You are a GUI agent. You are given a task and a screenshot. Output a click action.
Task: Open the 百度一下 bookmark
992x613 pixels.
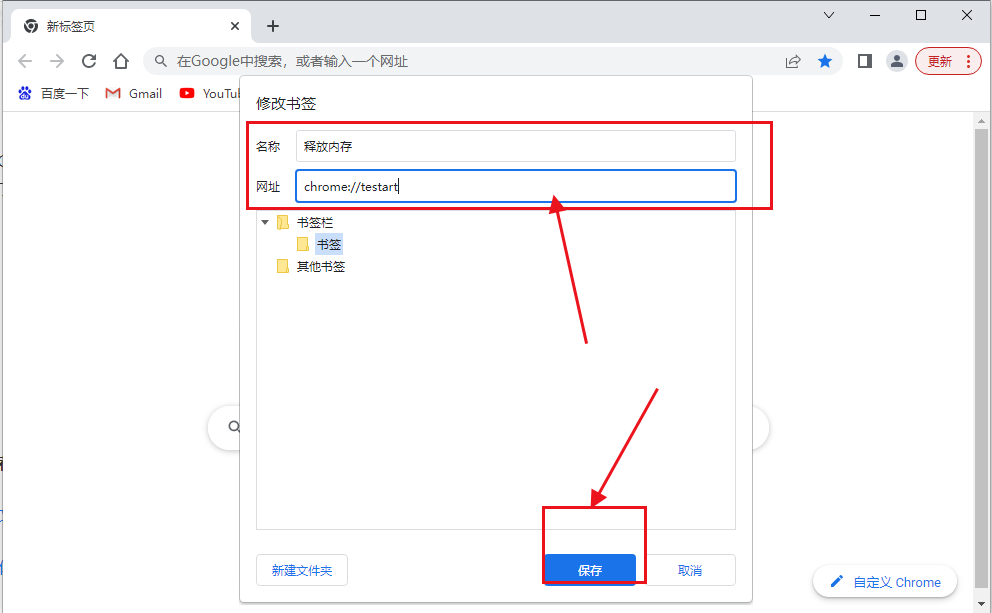54,94
